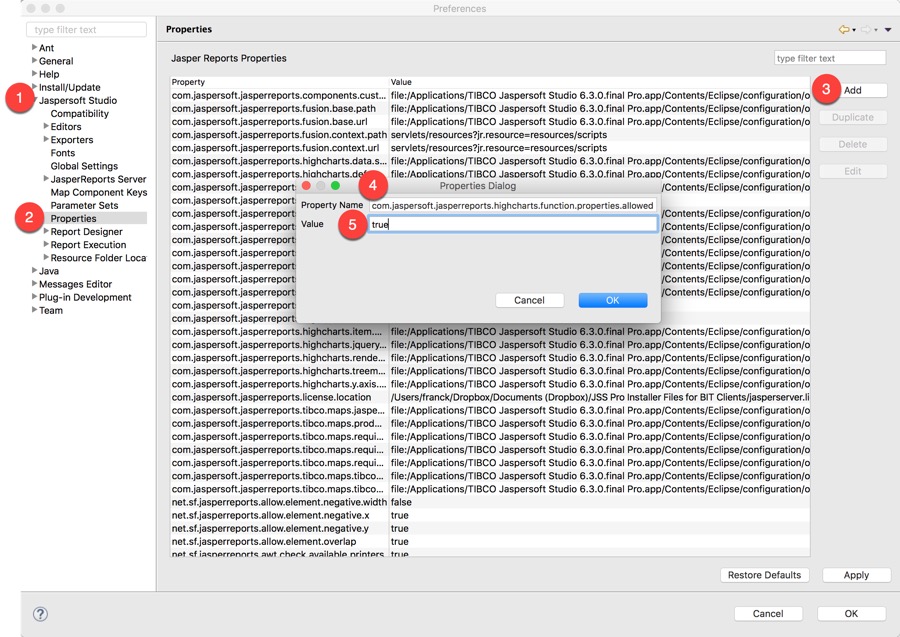Click the properties filter text field

829,58
